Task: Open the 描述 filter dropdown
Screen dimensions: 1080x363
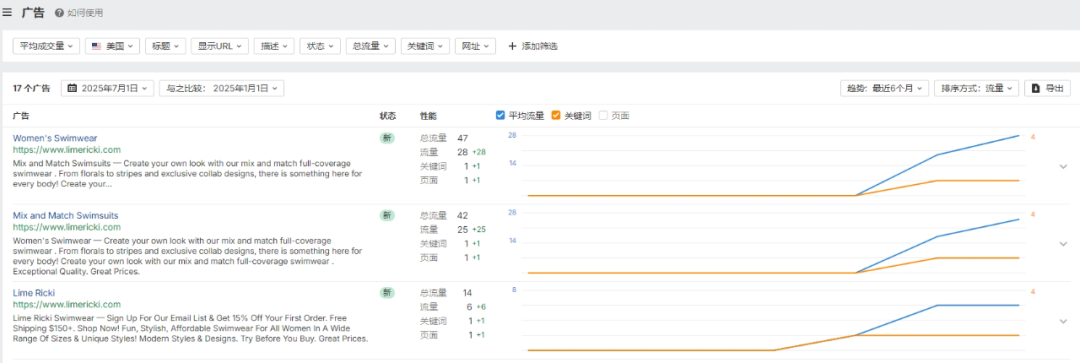Action: click(x=273, y=46)
